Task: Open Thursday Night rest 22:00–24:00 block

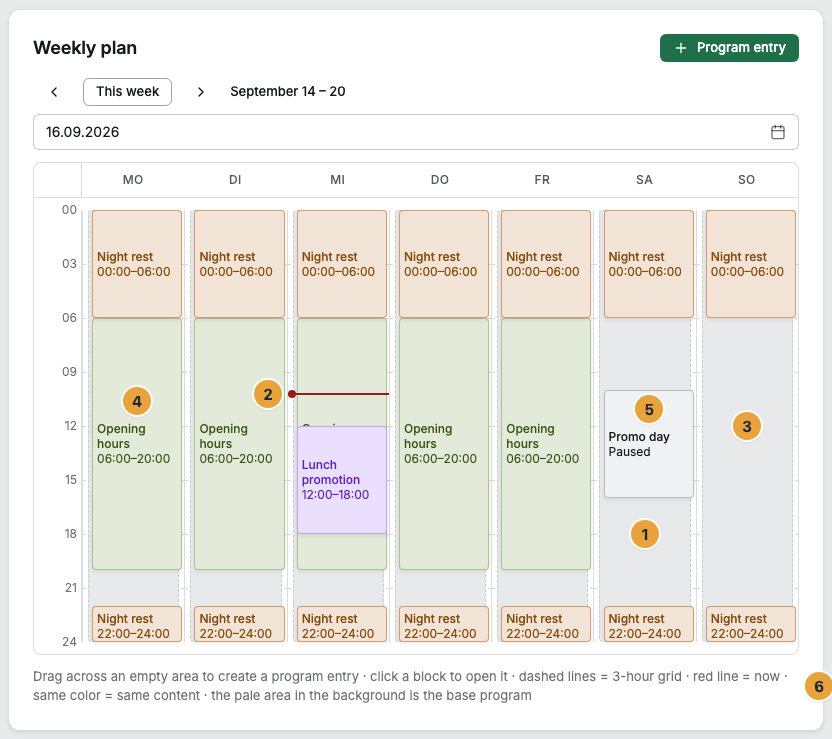Action: coord(444,624)
